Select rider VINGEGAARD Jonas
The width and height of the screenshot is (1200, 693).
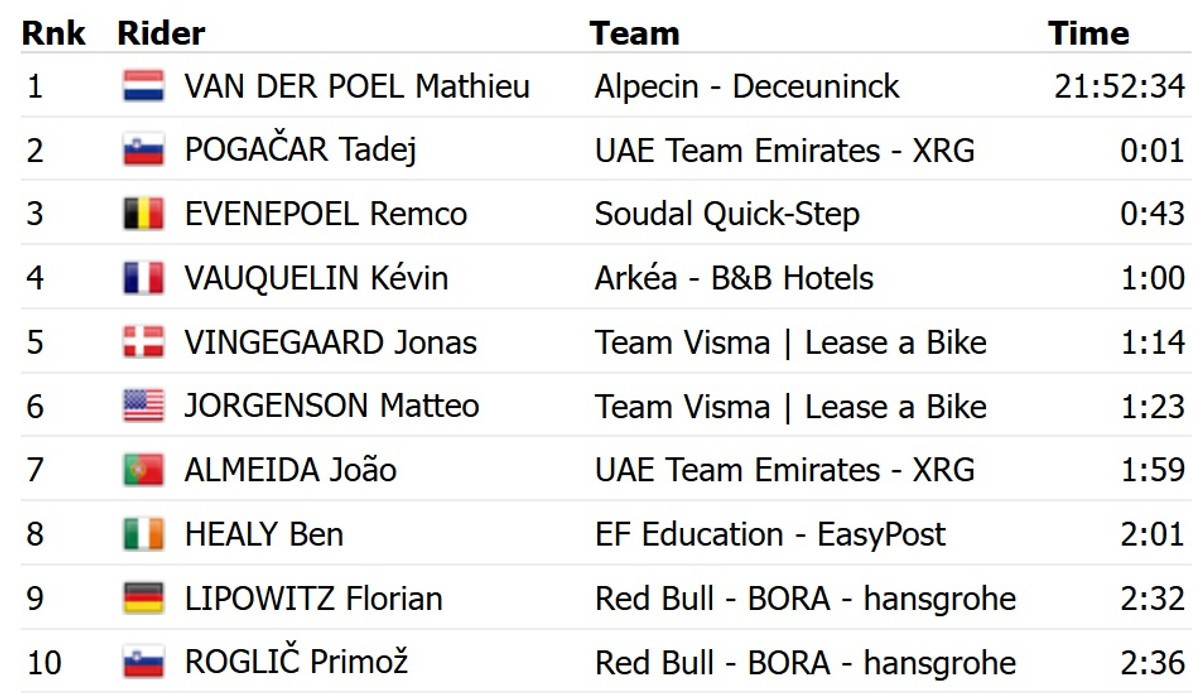pos(330,342)
